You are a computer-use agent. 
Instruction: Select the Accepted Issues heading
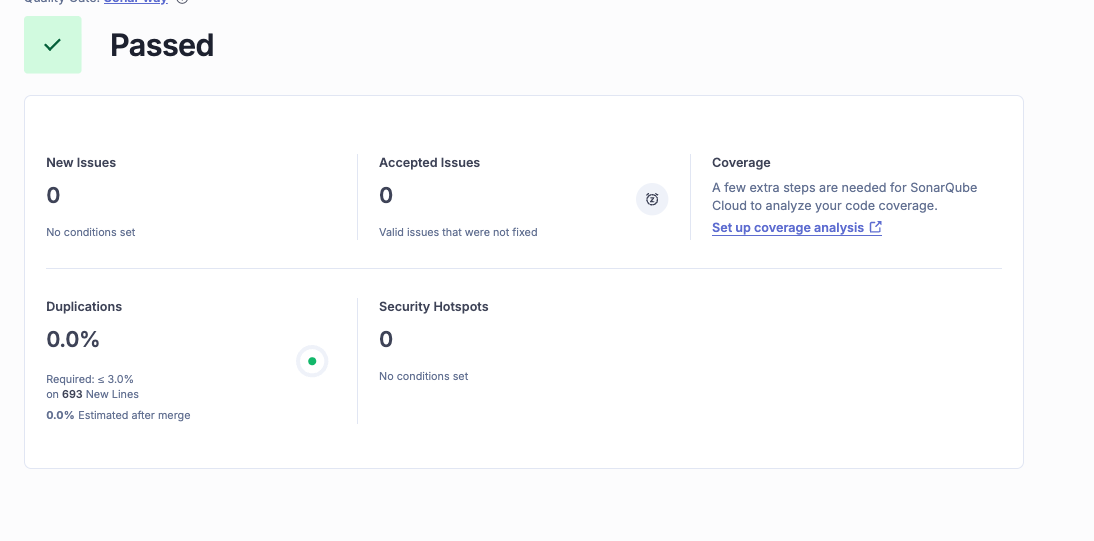click(429, 162)
